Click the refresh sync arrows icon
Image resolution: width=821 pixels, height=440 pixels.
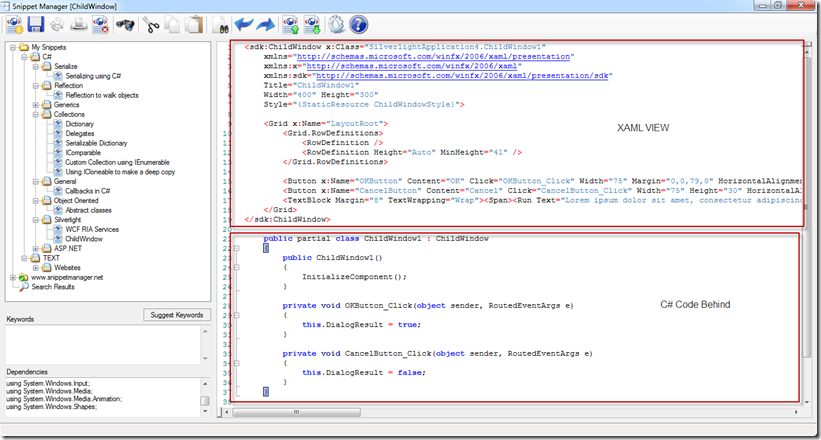coord(57,25)
